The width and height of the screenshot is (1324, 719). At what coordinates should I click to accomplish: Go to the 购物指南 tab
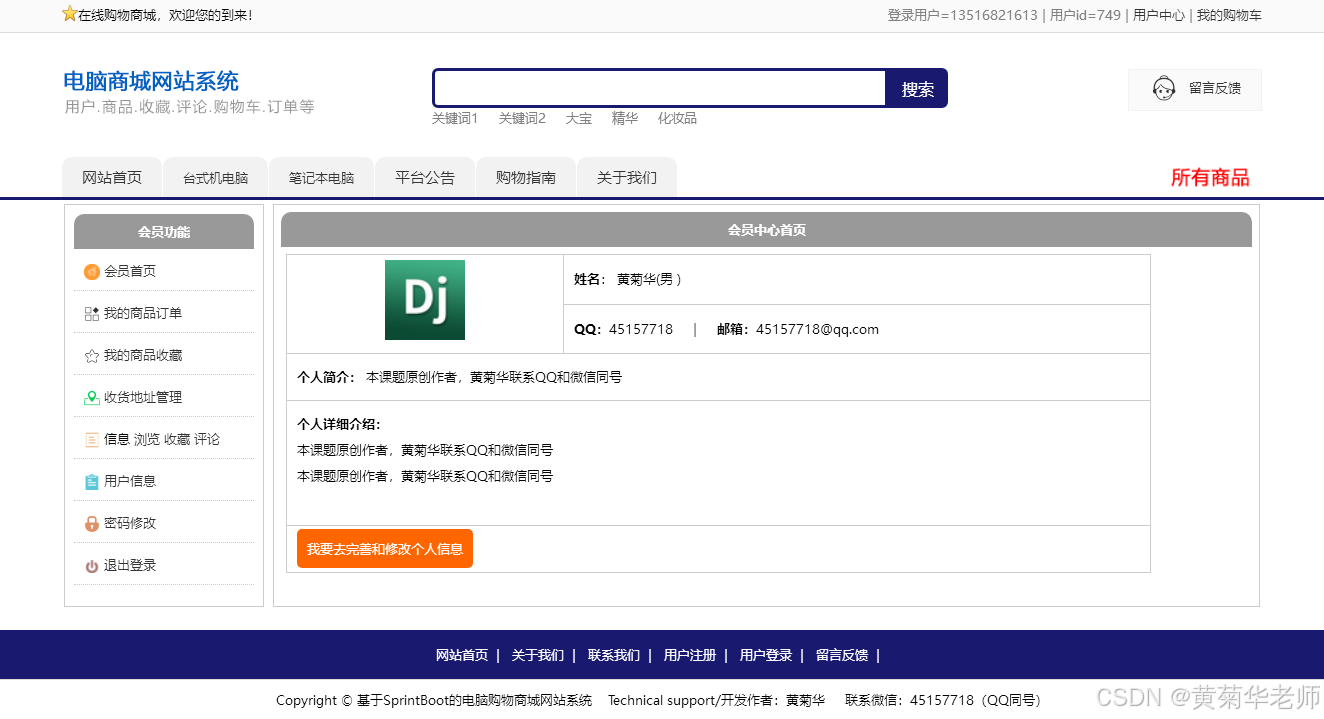point(526,177)
